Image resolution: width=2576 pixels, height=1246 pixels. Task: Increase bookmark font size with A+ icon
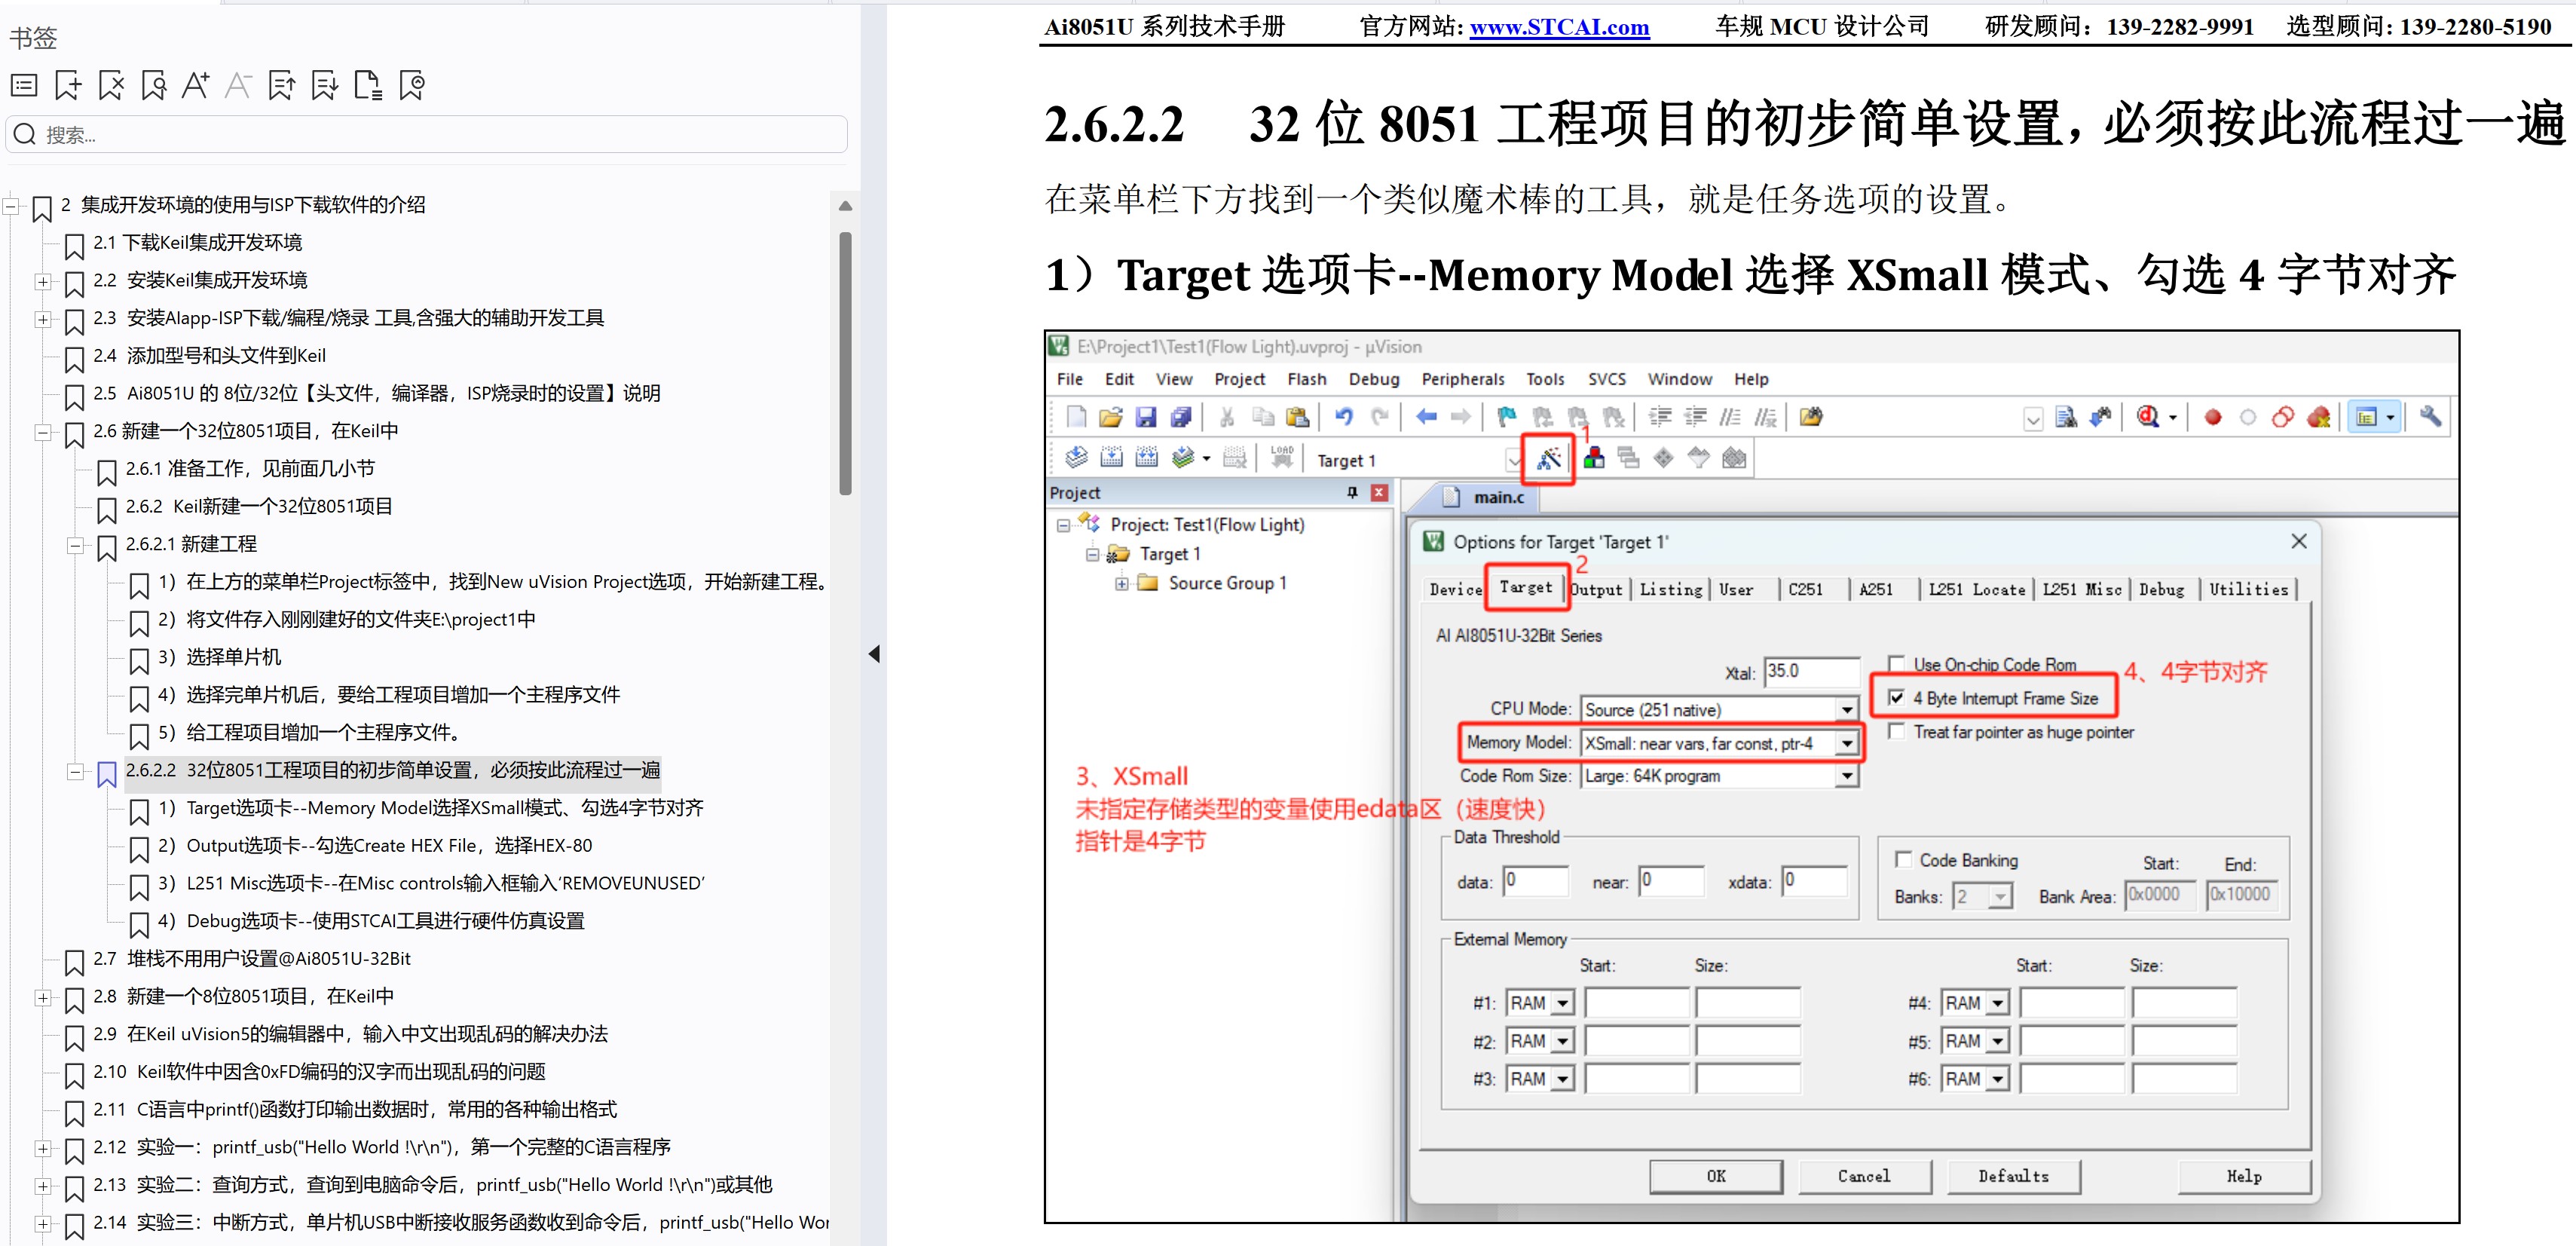195,86
